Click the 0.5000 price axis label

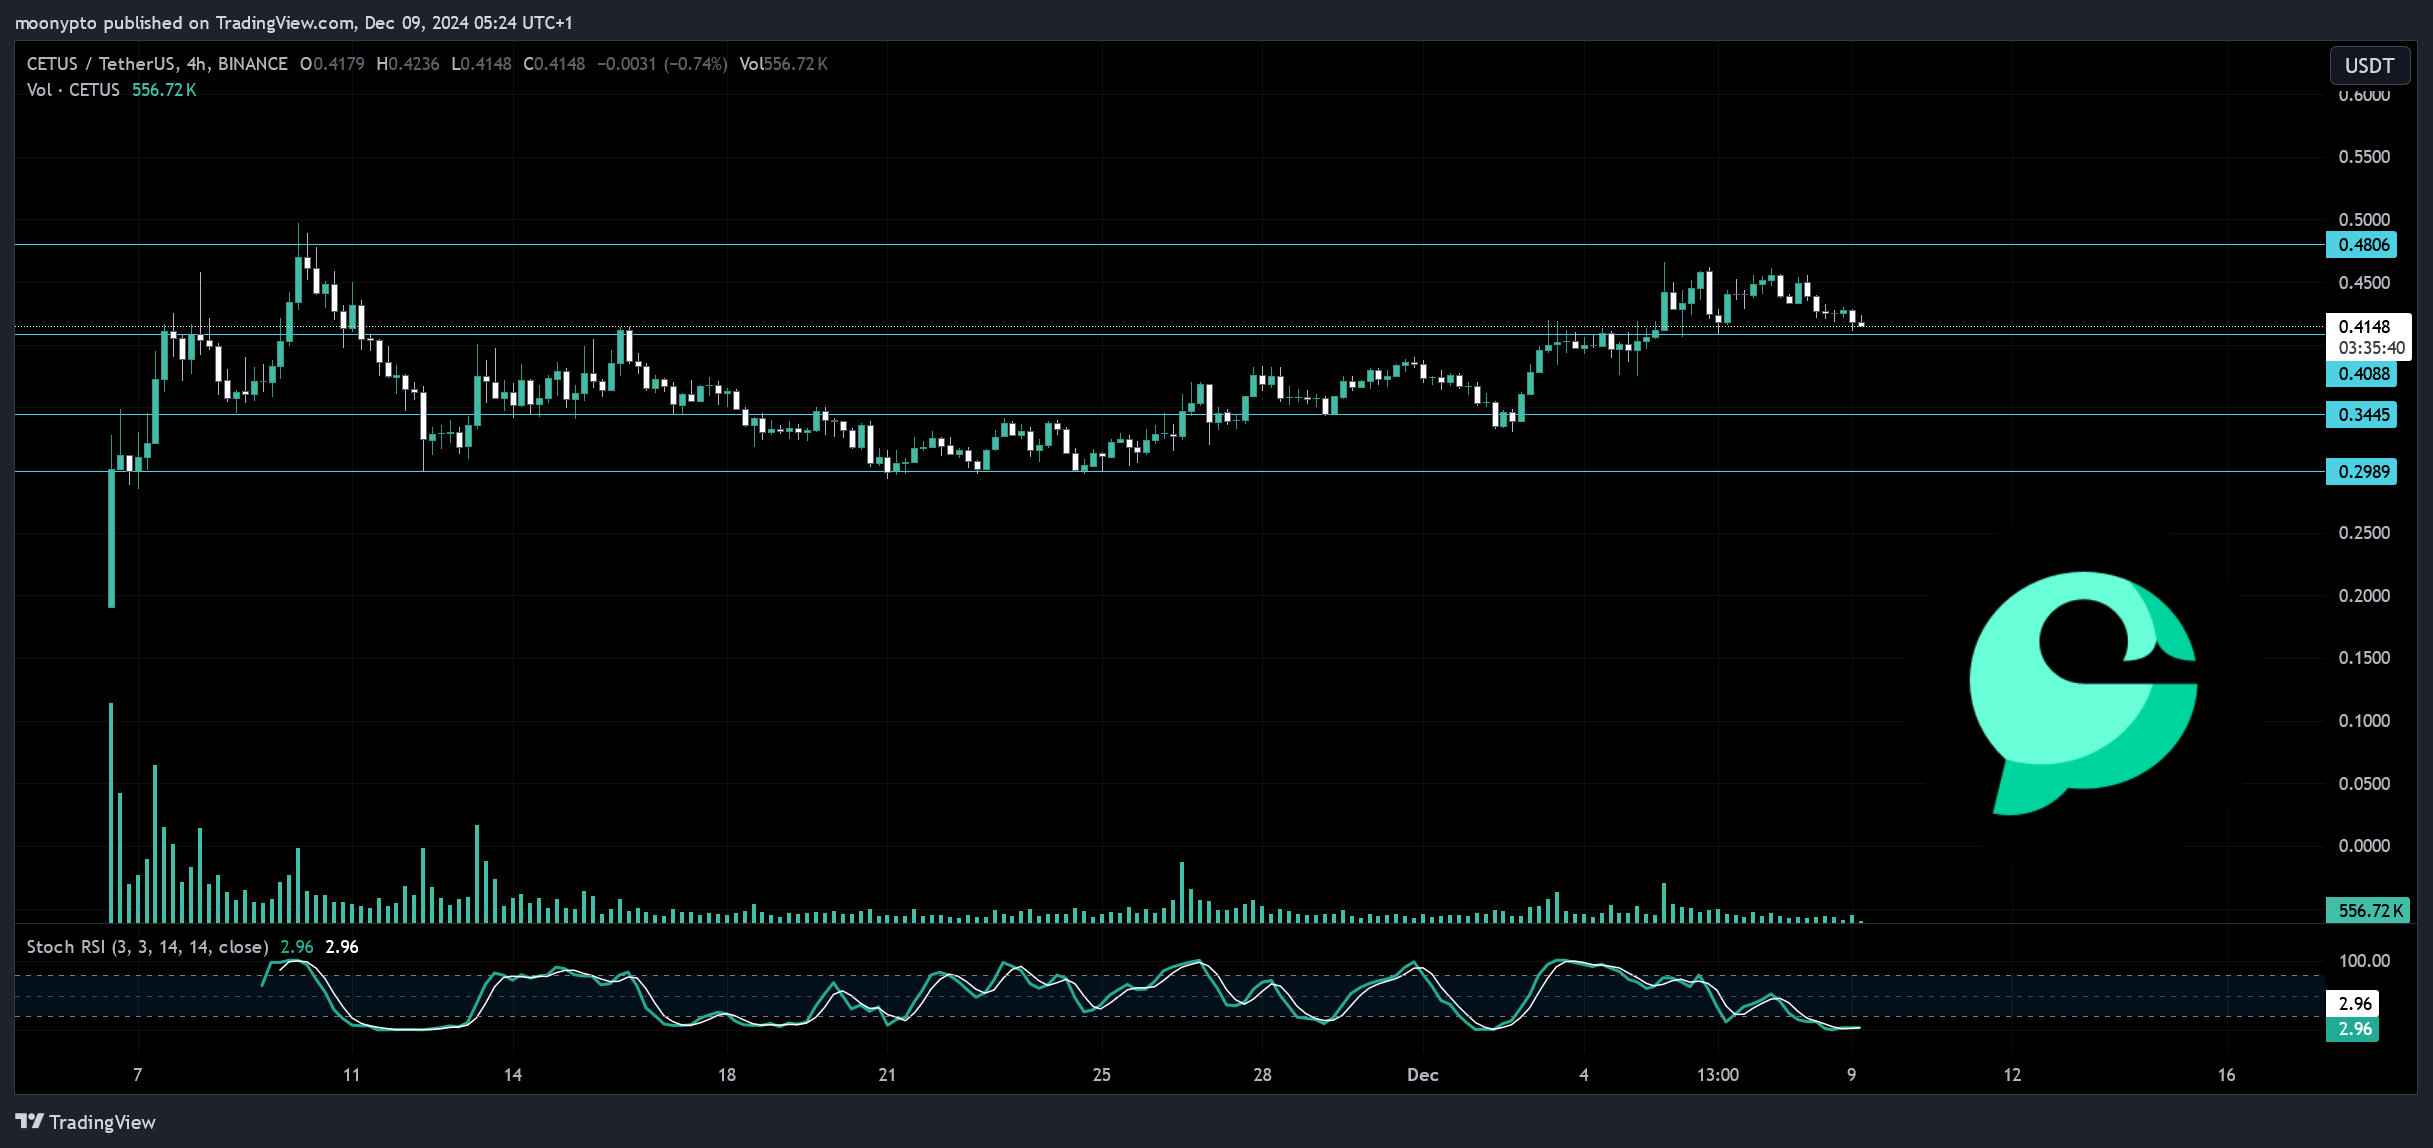click(x=2364, y=220)
